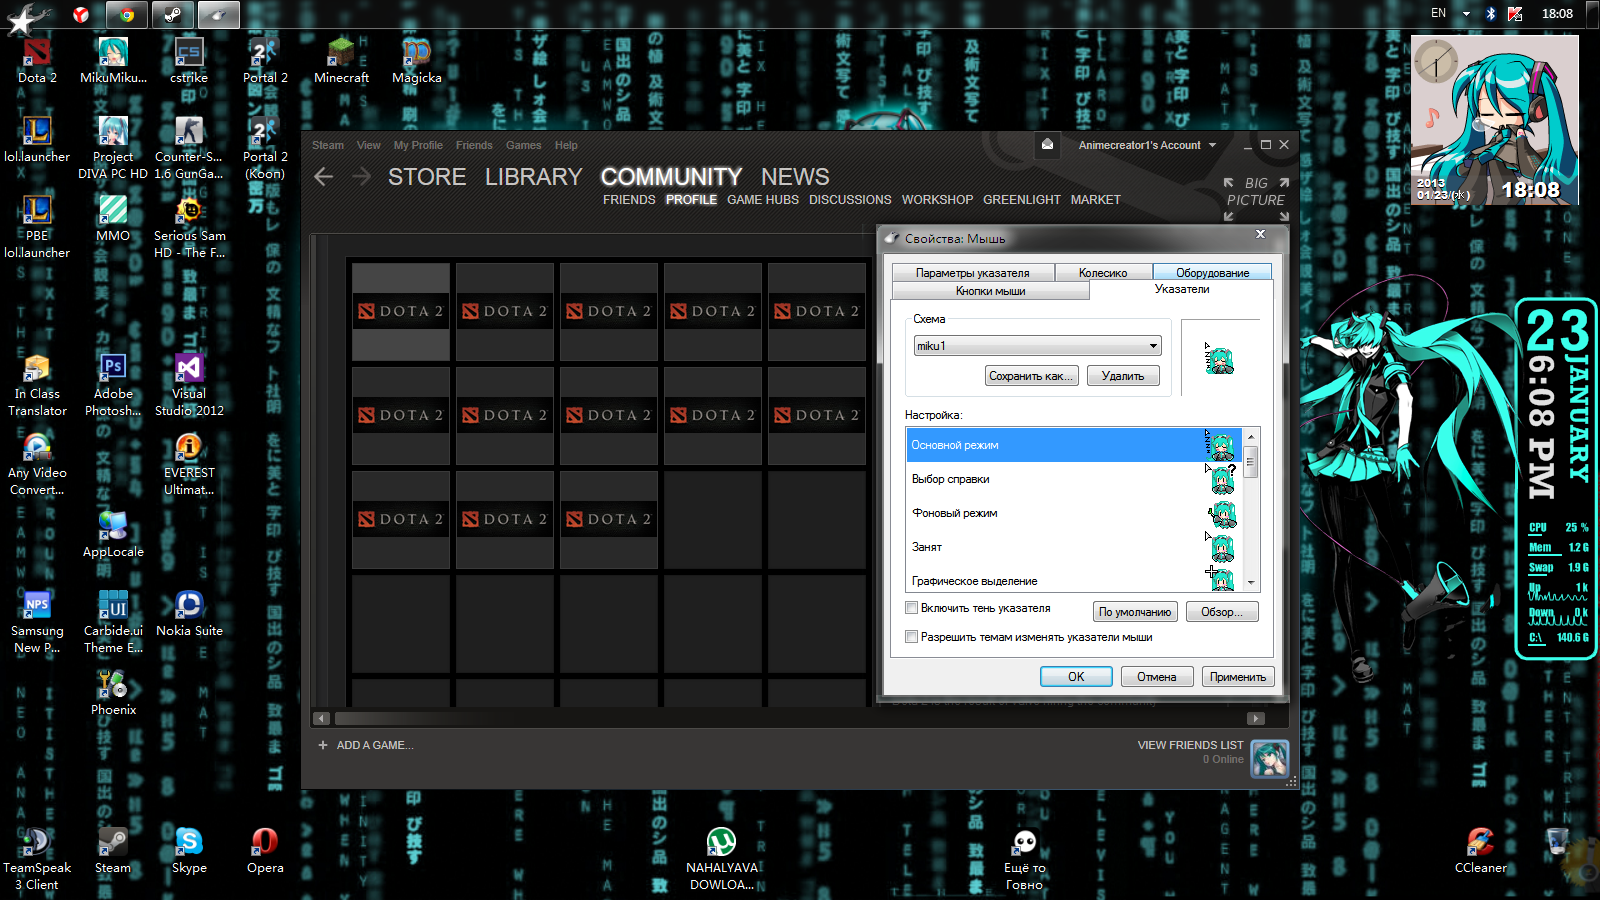Viewport: 1600px width, 900px height.
Task: Open Samsung New PC Studio icon
Action: 37,621
